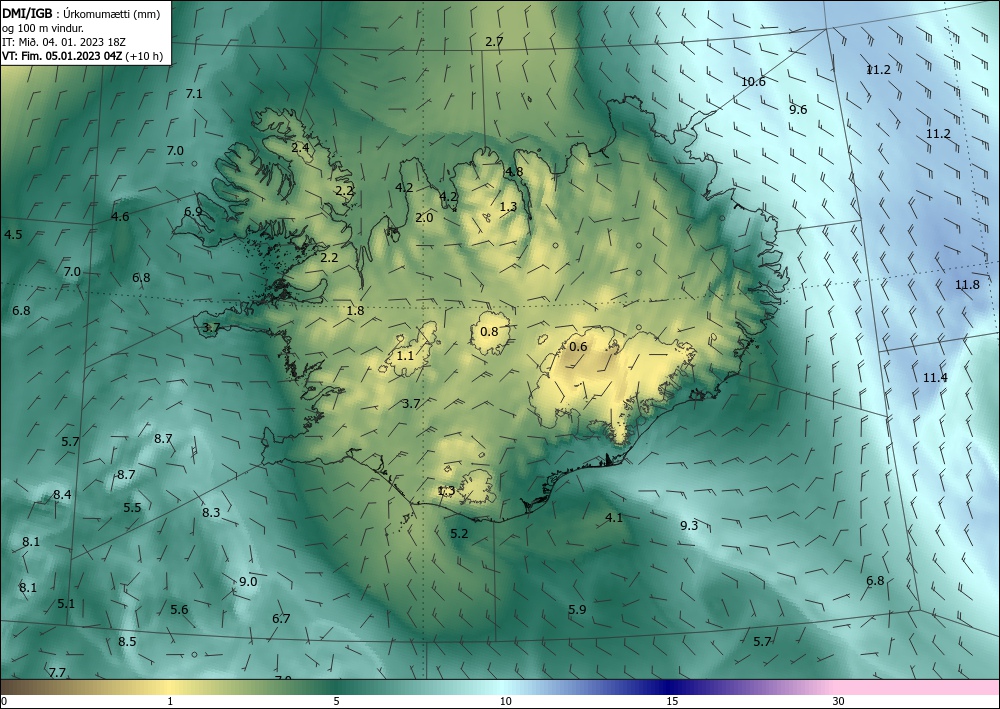Click the color scale tick label 10

505,702
